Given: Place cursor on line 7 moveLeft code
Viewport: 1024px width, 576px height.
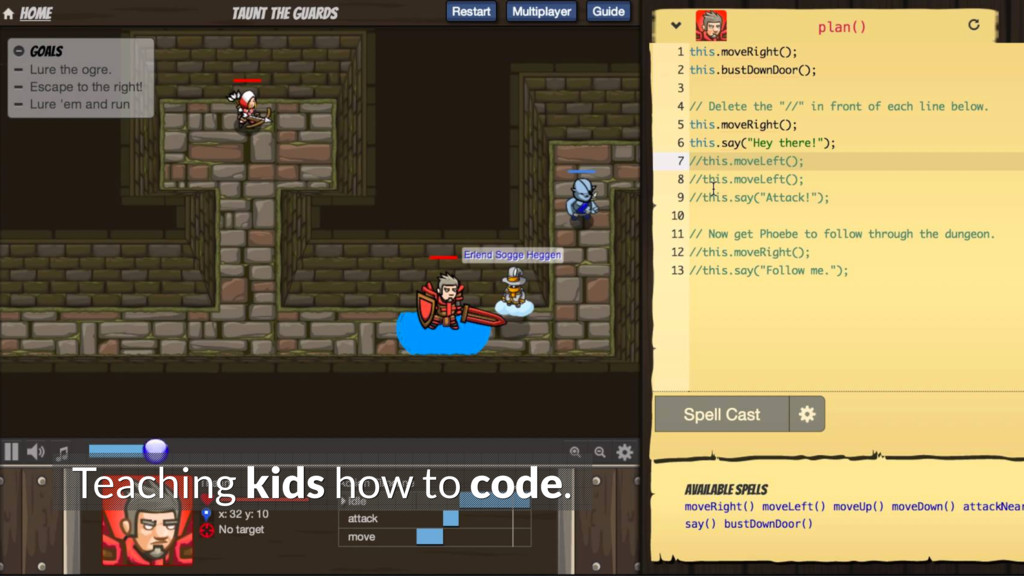Looking at the screenshot, I should [x=746, y=161].
